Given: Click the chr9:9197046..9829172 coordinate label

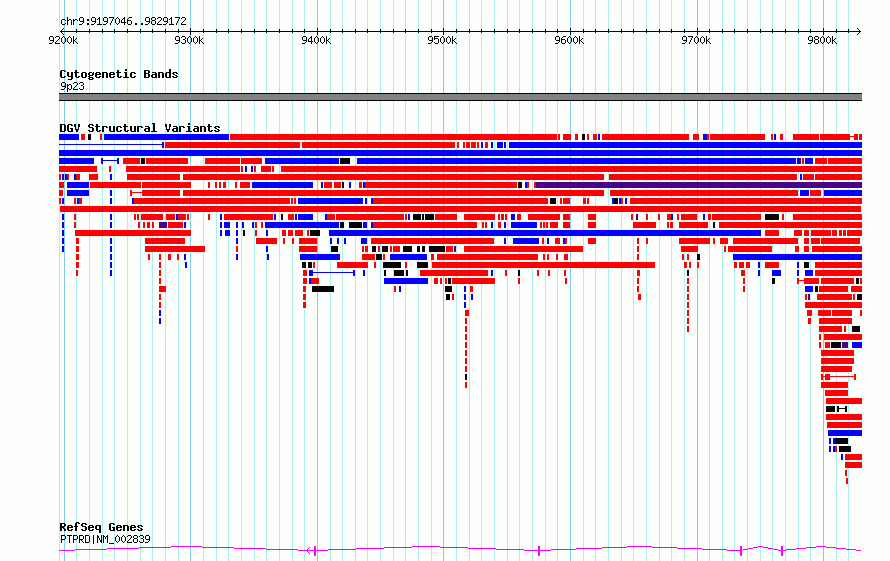Looking at the screenshot, I should point(123,21).
